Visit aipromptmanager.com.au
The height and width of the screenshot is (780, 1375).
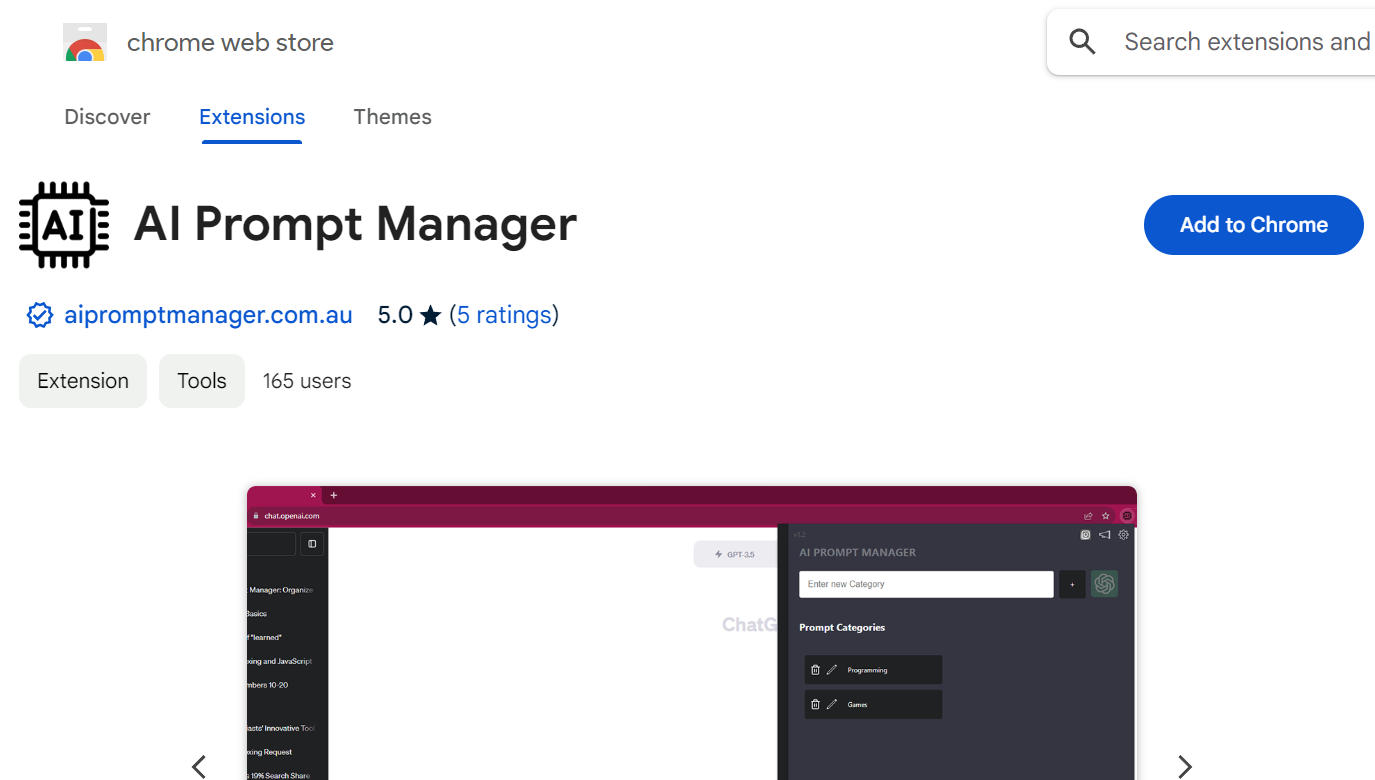click(x=208, y=314)
